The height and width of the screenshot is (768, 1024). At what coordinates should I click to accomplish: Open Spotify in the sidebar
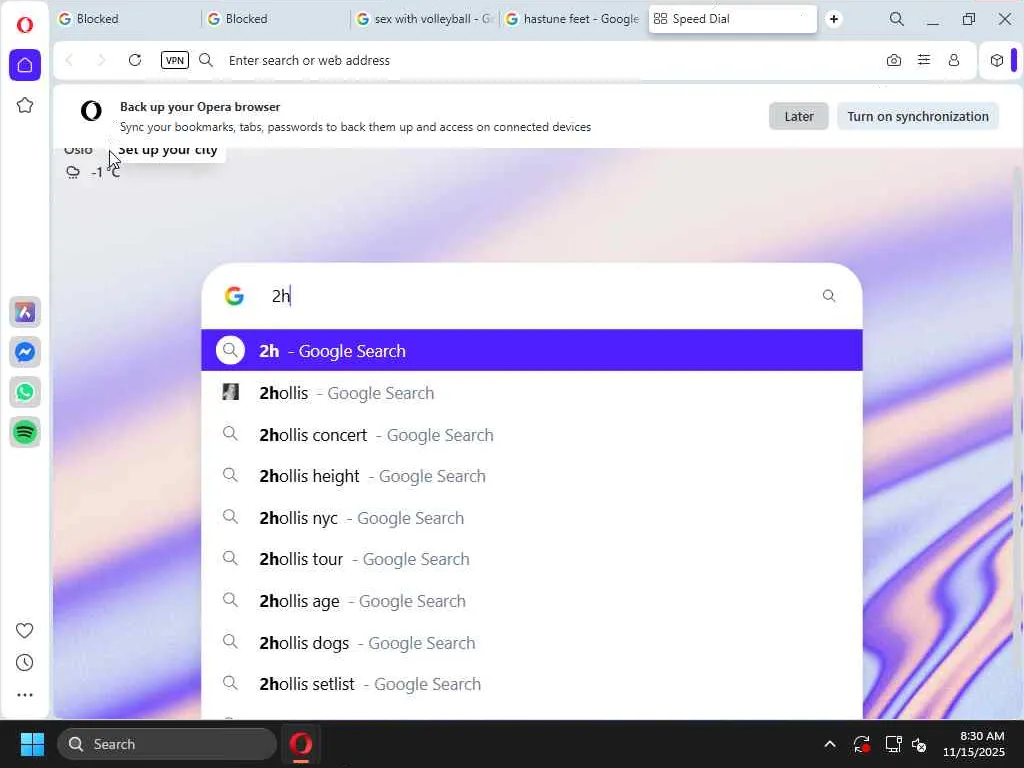(x=25, y=432)
